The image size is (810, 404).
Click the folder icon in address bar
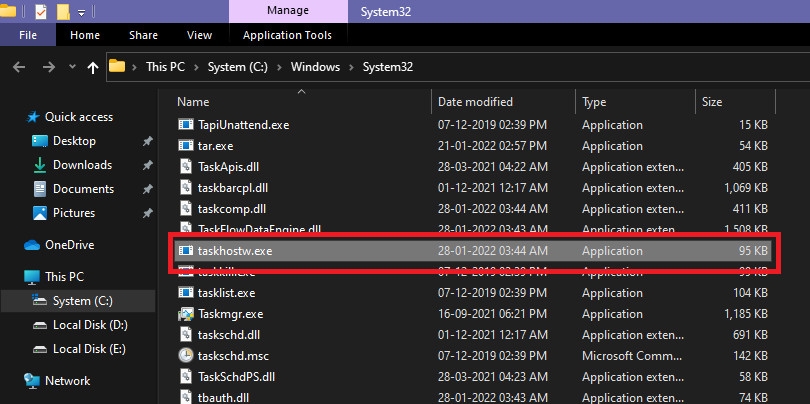(117, 66)
